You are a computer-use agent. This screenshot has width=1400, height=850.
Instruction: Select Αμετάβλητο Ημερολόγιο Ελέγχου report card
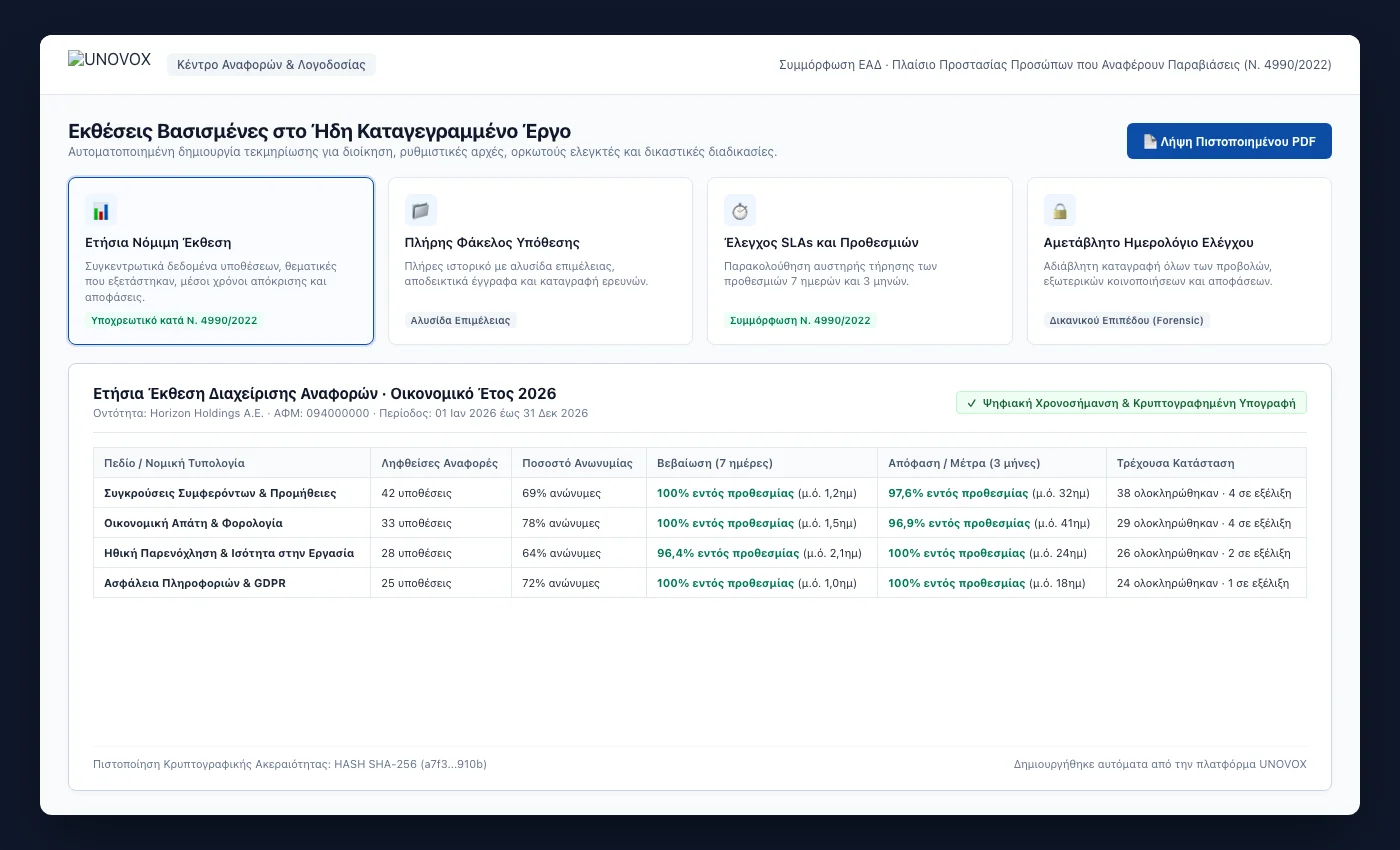1179,261
